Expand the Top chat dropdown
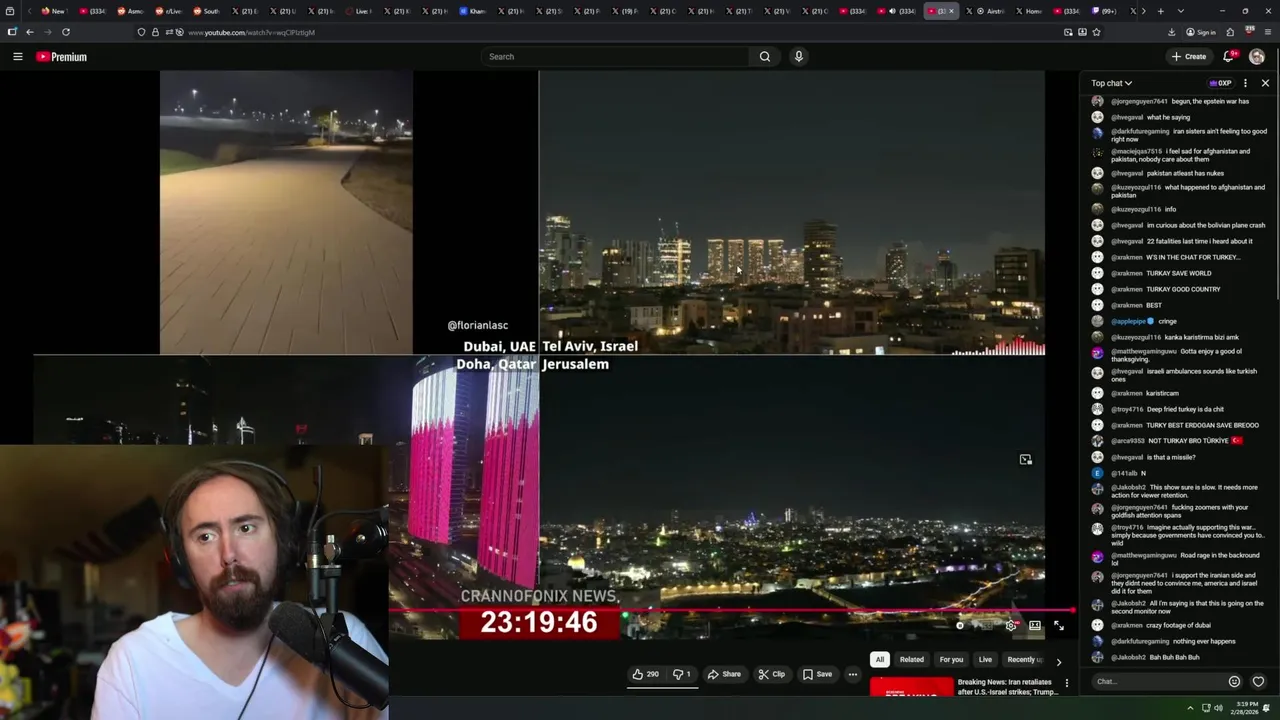Screen dimensions: 1280x720 (1111, 83)
